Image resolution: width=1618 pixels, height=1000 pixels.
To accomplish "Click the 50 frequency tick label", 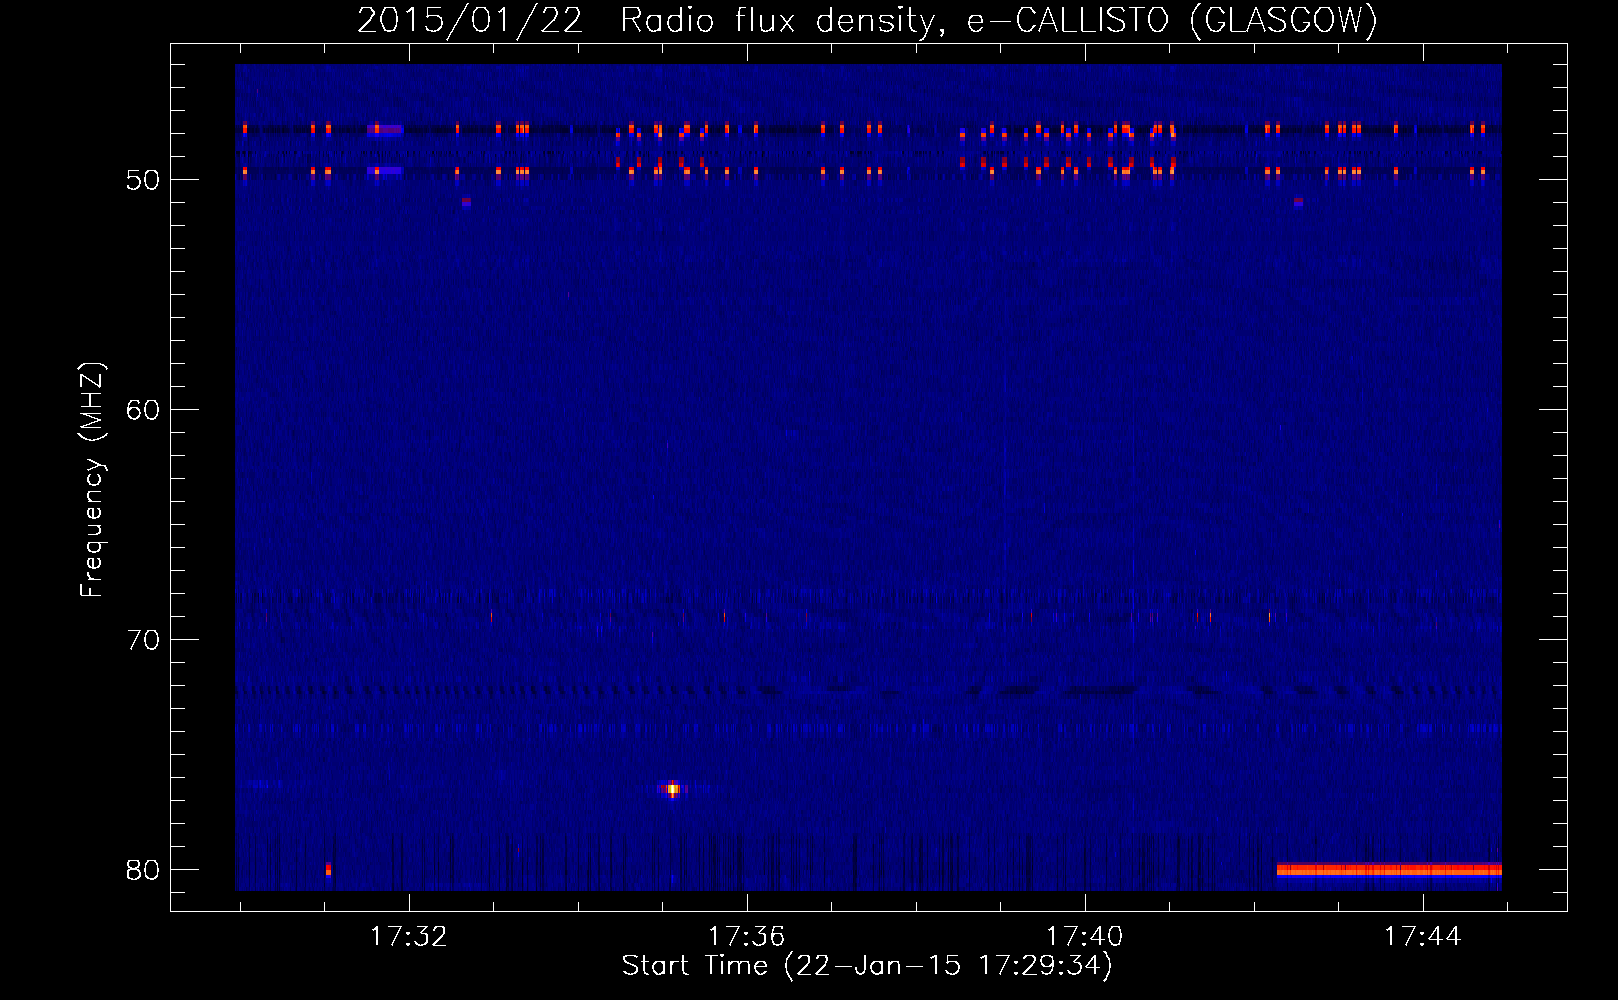I will click(143, 180).
